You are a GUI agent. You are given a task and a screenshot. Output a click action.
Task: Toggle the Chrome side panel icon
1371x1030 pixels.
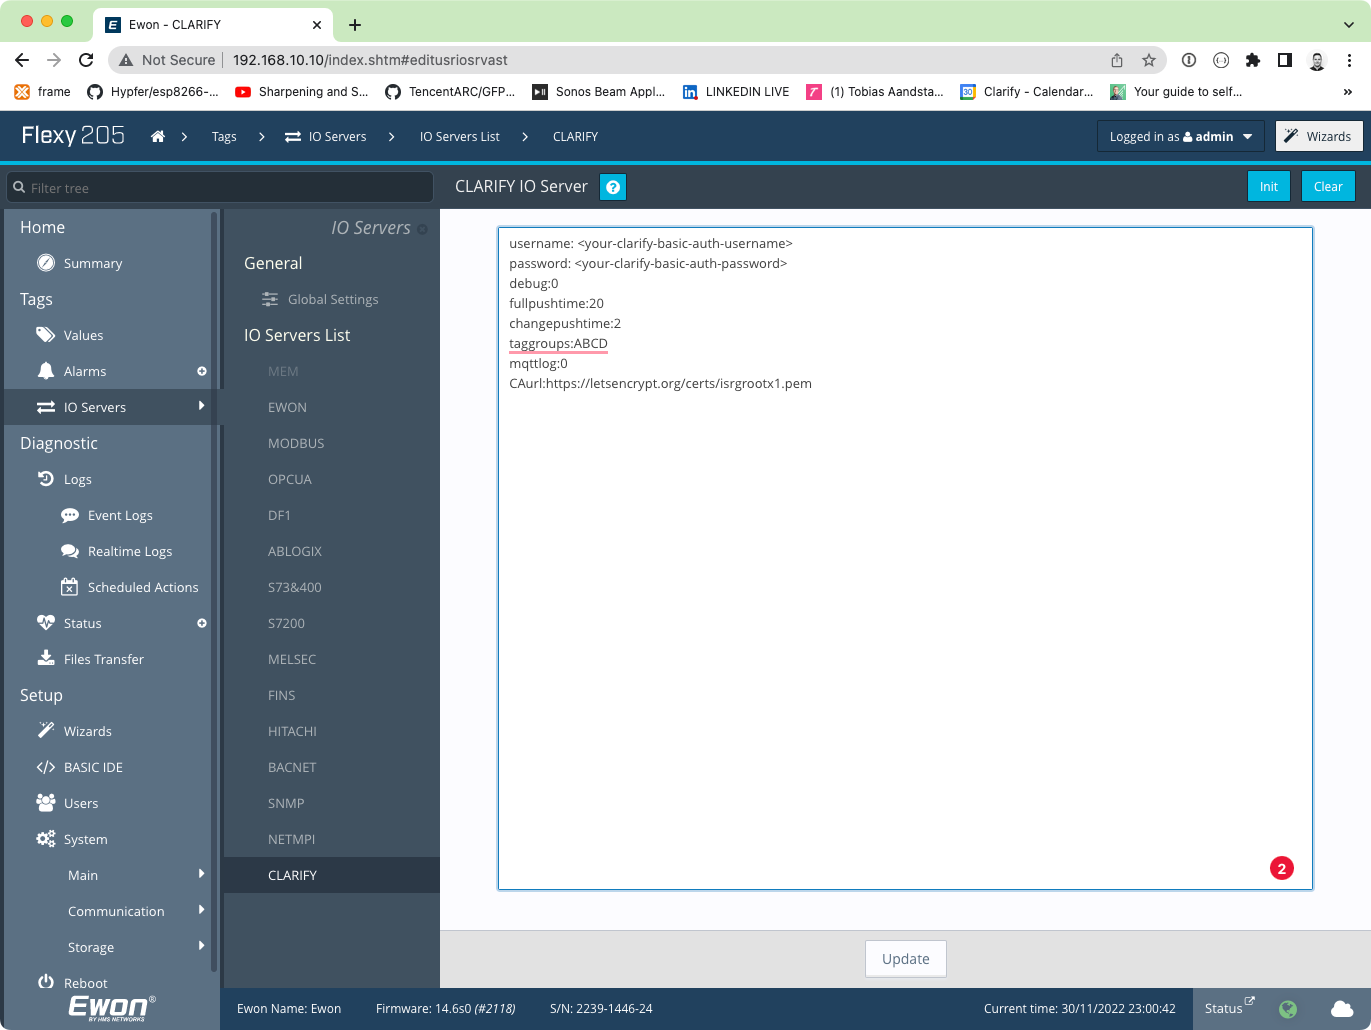[1285, 60]
